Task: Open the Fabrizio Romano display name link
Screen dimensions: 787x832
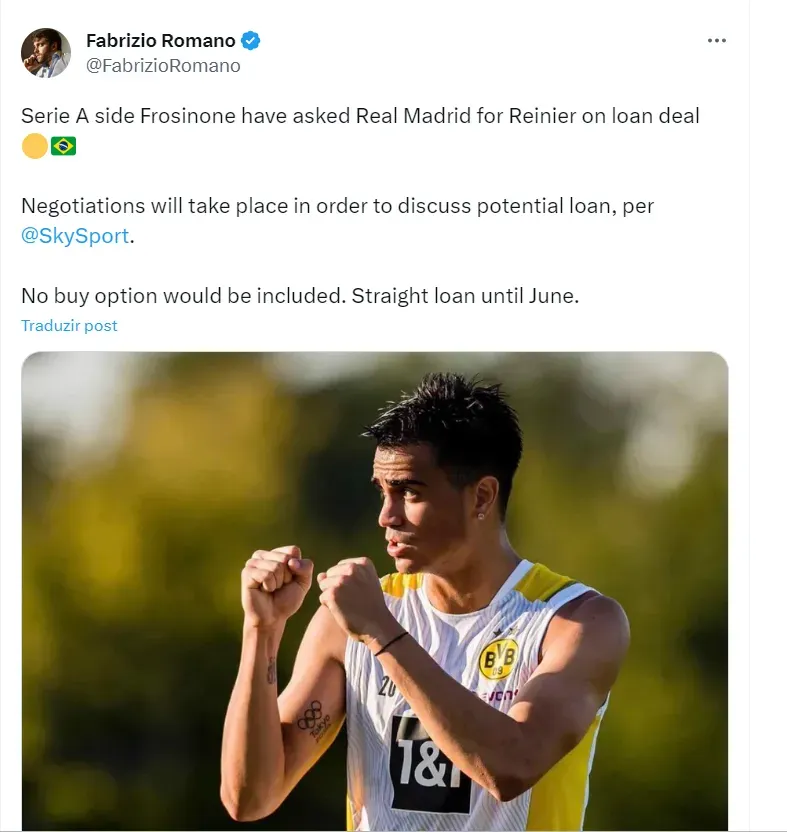Action: pos(160,41)
